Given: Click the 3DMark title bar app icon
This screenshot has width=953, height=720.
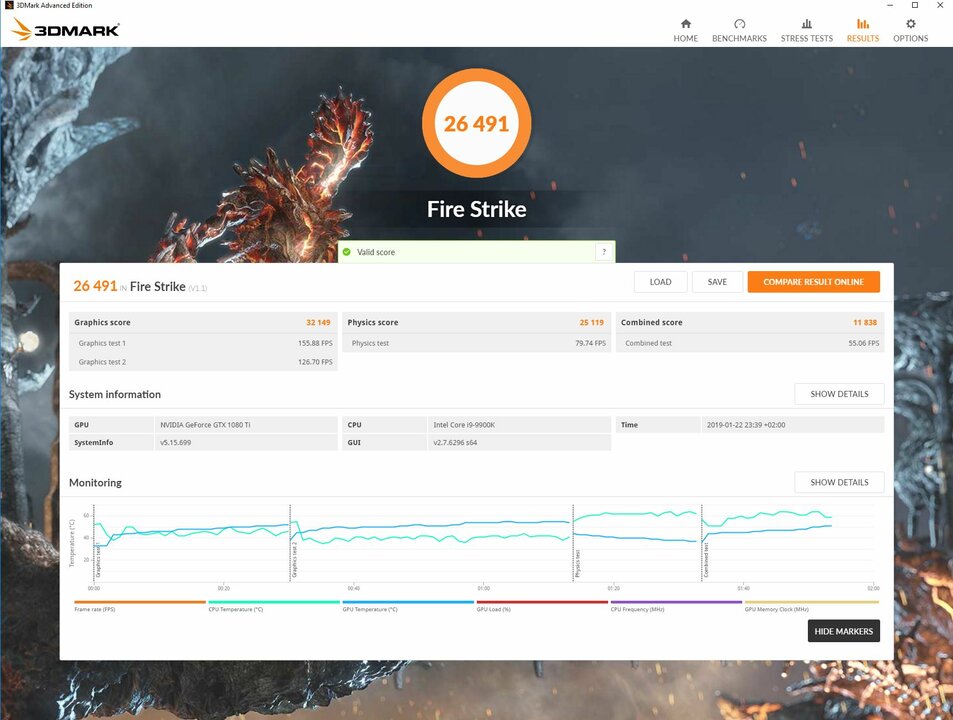Looking at the screenshot, I should coord(9,5).
